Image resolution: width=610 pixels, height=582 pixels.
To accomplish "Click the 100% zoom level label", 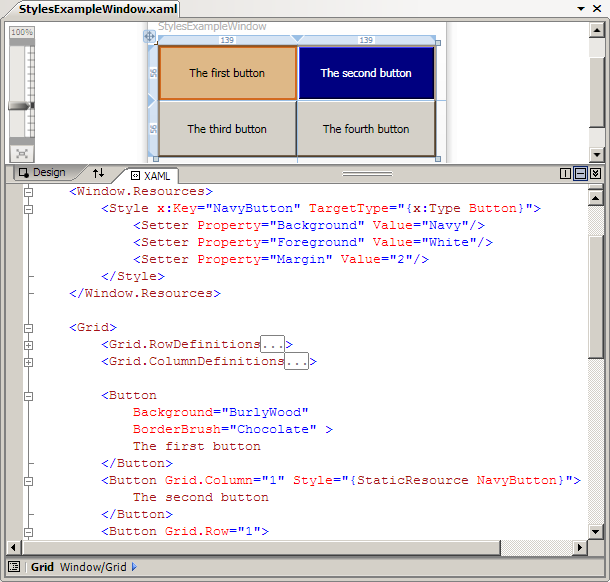I will pyautogui.click(x=22, y=32).
